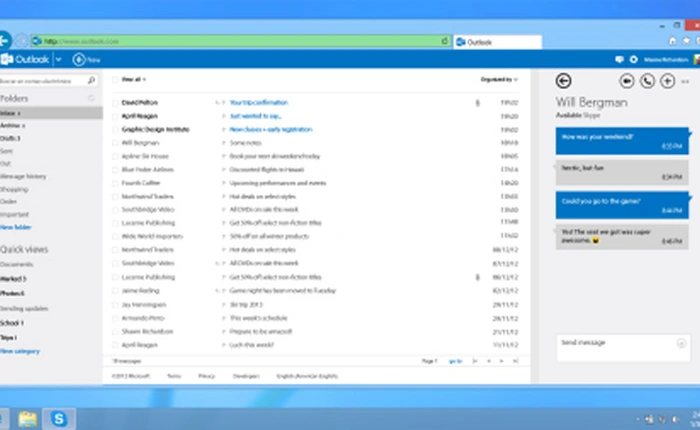Open the School quick view

(12, 323)
